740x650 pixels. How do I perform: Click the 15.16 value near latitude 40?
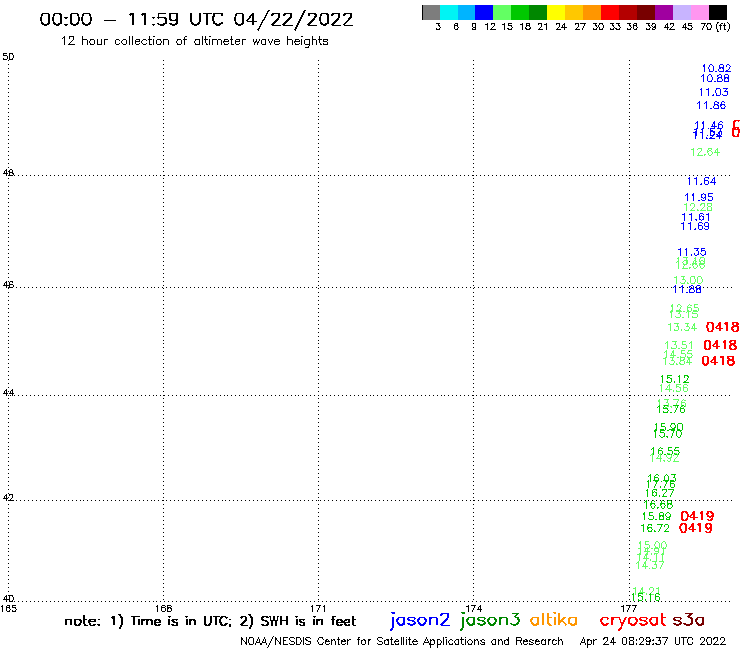(646, 598)
